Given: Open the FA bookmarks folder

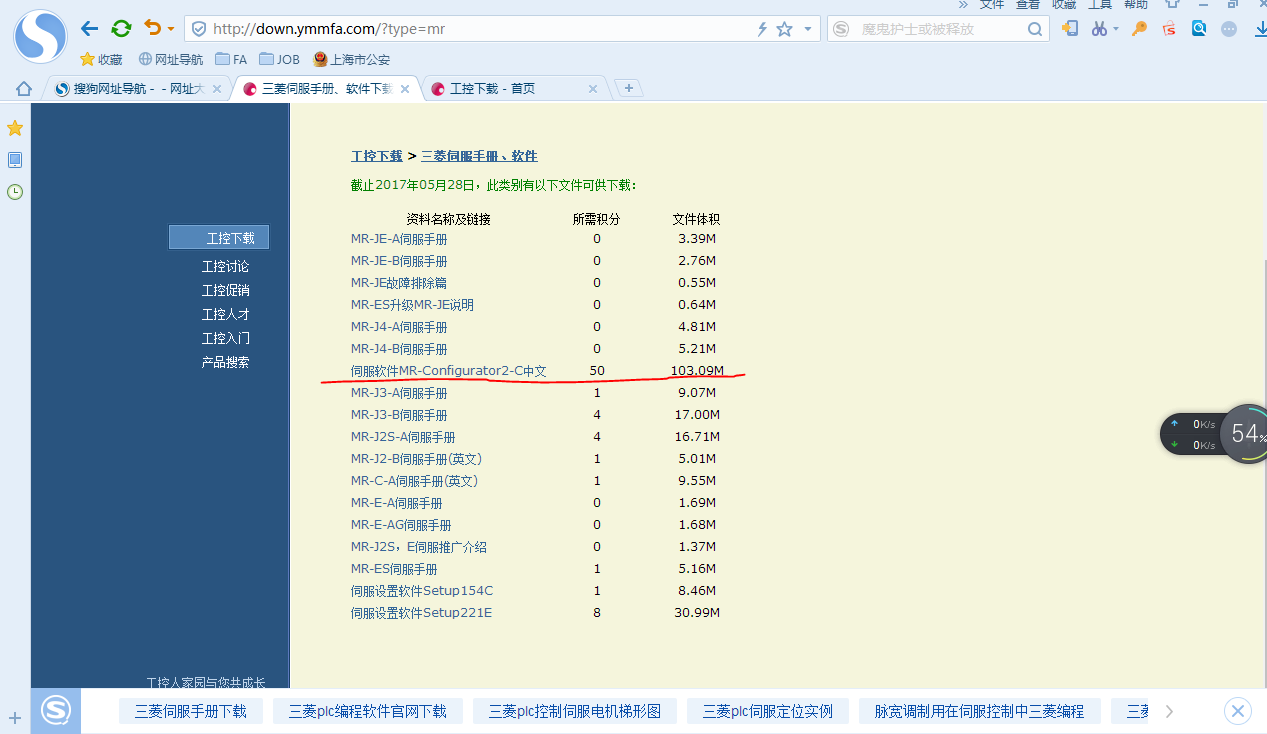Looking at the screenshot, I should [x=231, y=59].
